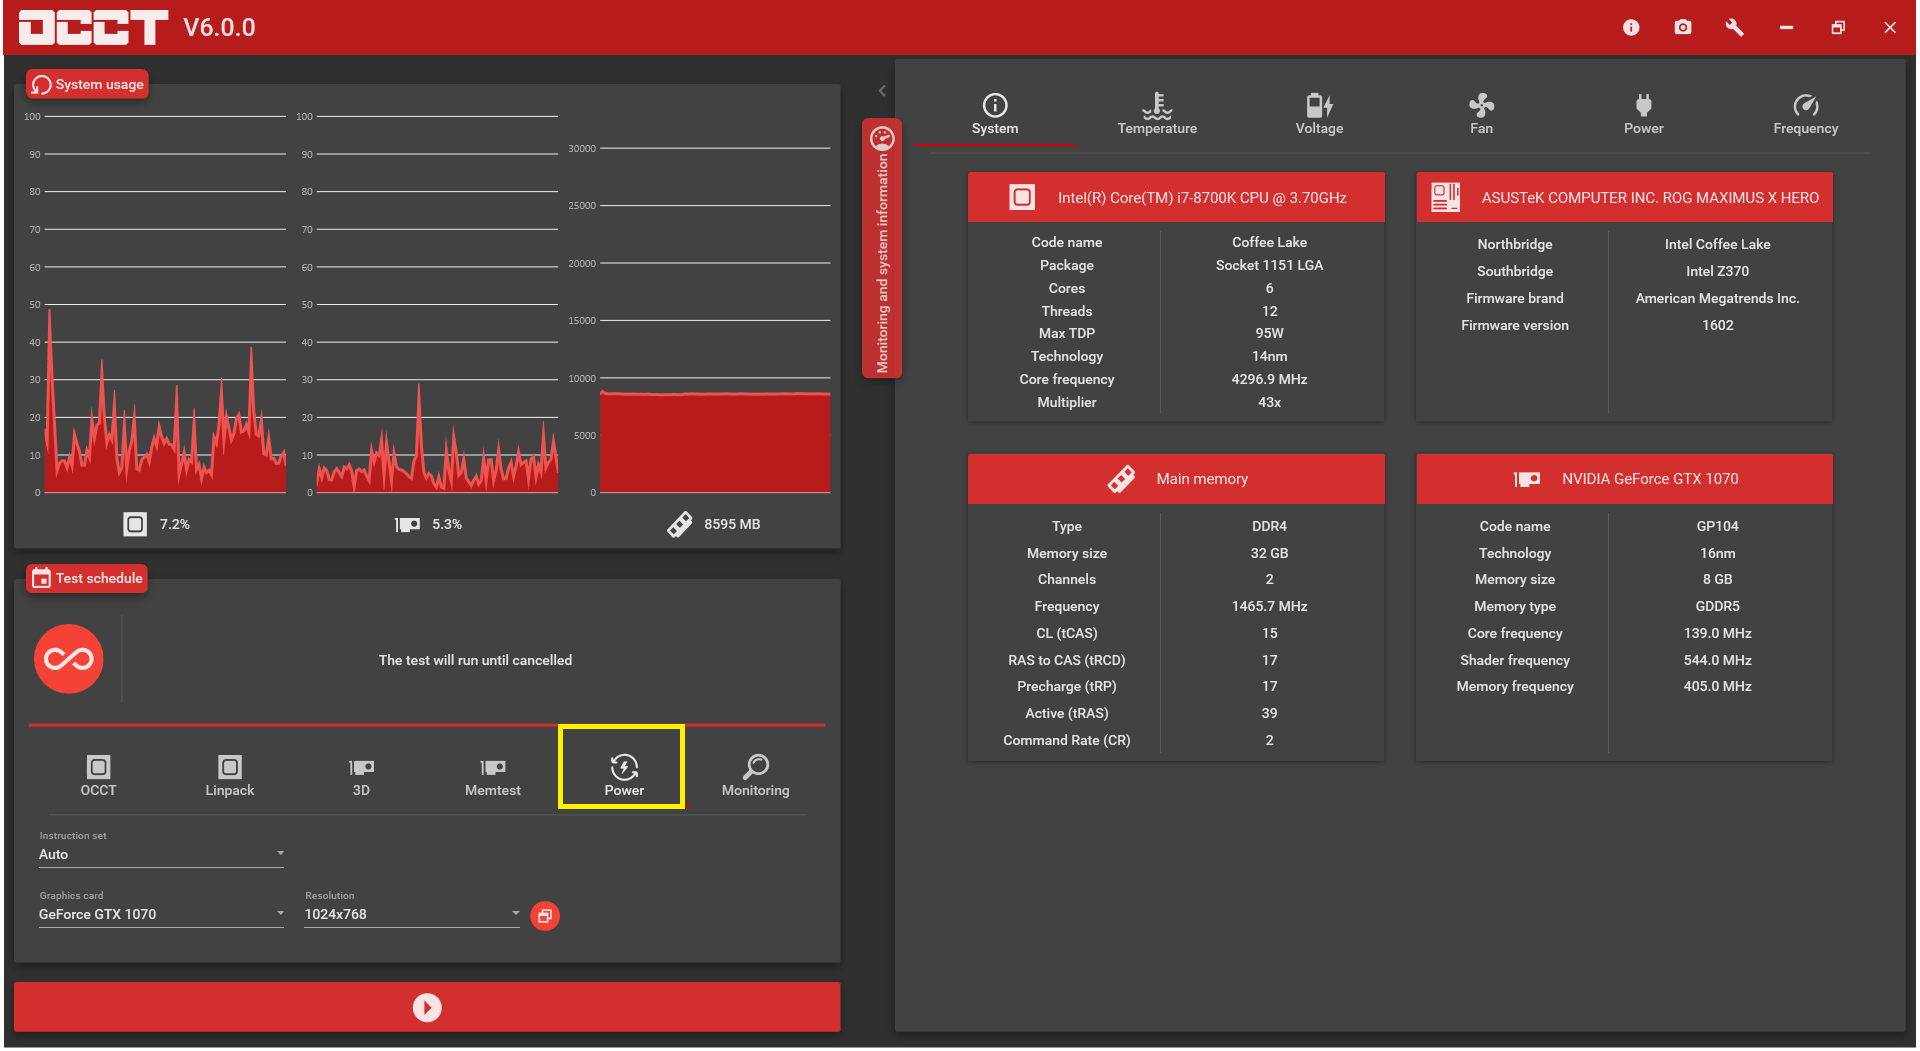Click the gauge icon on Monitoring side tab
Image resolution: width=1920 pixels, height=1051 pixels.
coord(882,138)
